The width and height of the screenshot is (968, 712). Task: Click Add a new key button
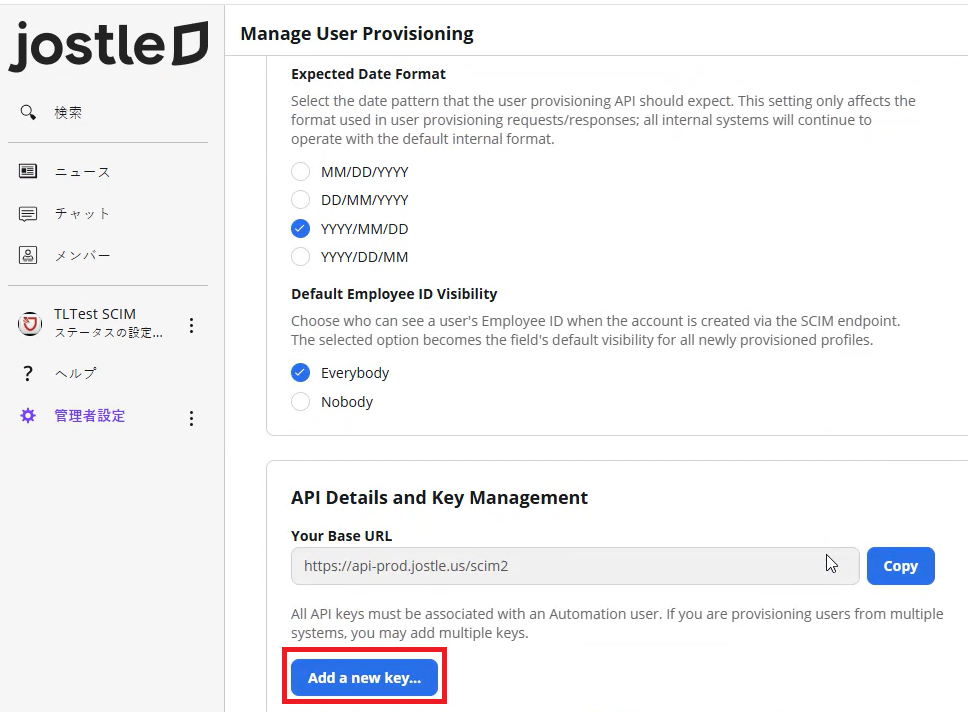coord(364,677)
